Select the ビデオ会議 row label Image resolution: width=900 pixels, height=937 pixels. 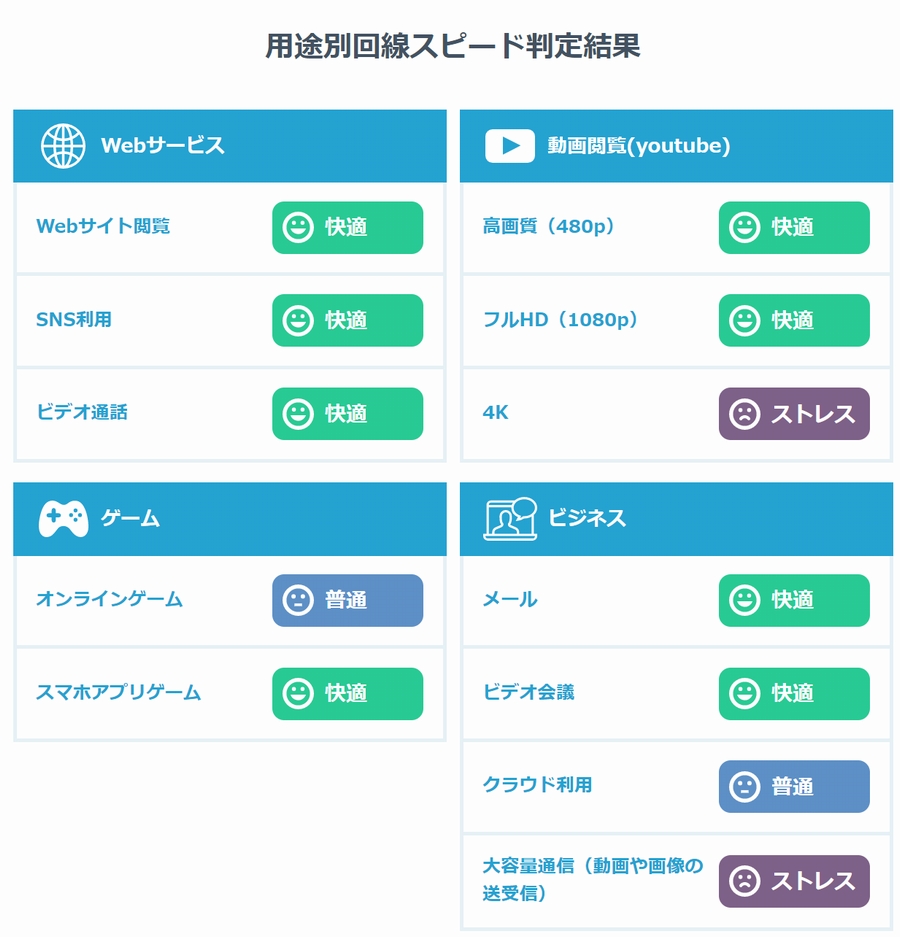pyautogui.click(x=528, y=693)
